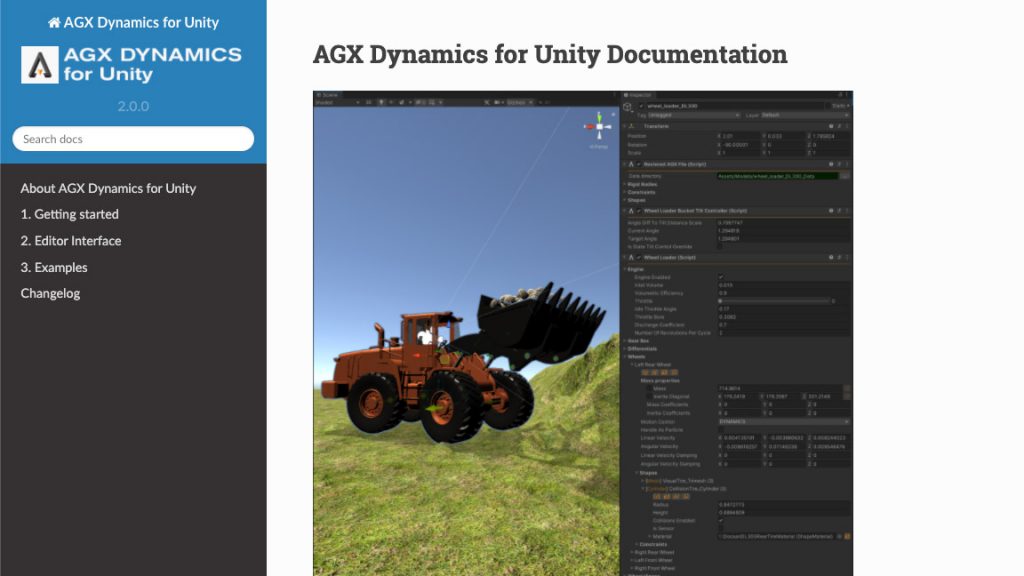This screenshot has height=576, width=1024.
Task: Click the wheel loader Unity editor screenshot
Action: point(583,333)
